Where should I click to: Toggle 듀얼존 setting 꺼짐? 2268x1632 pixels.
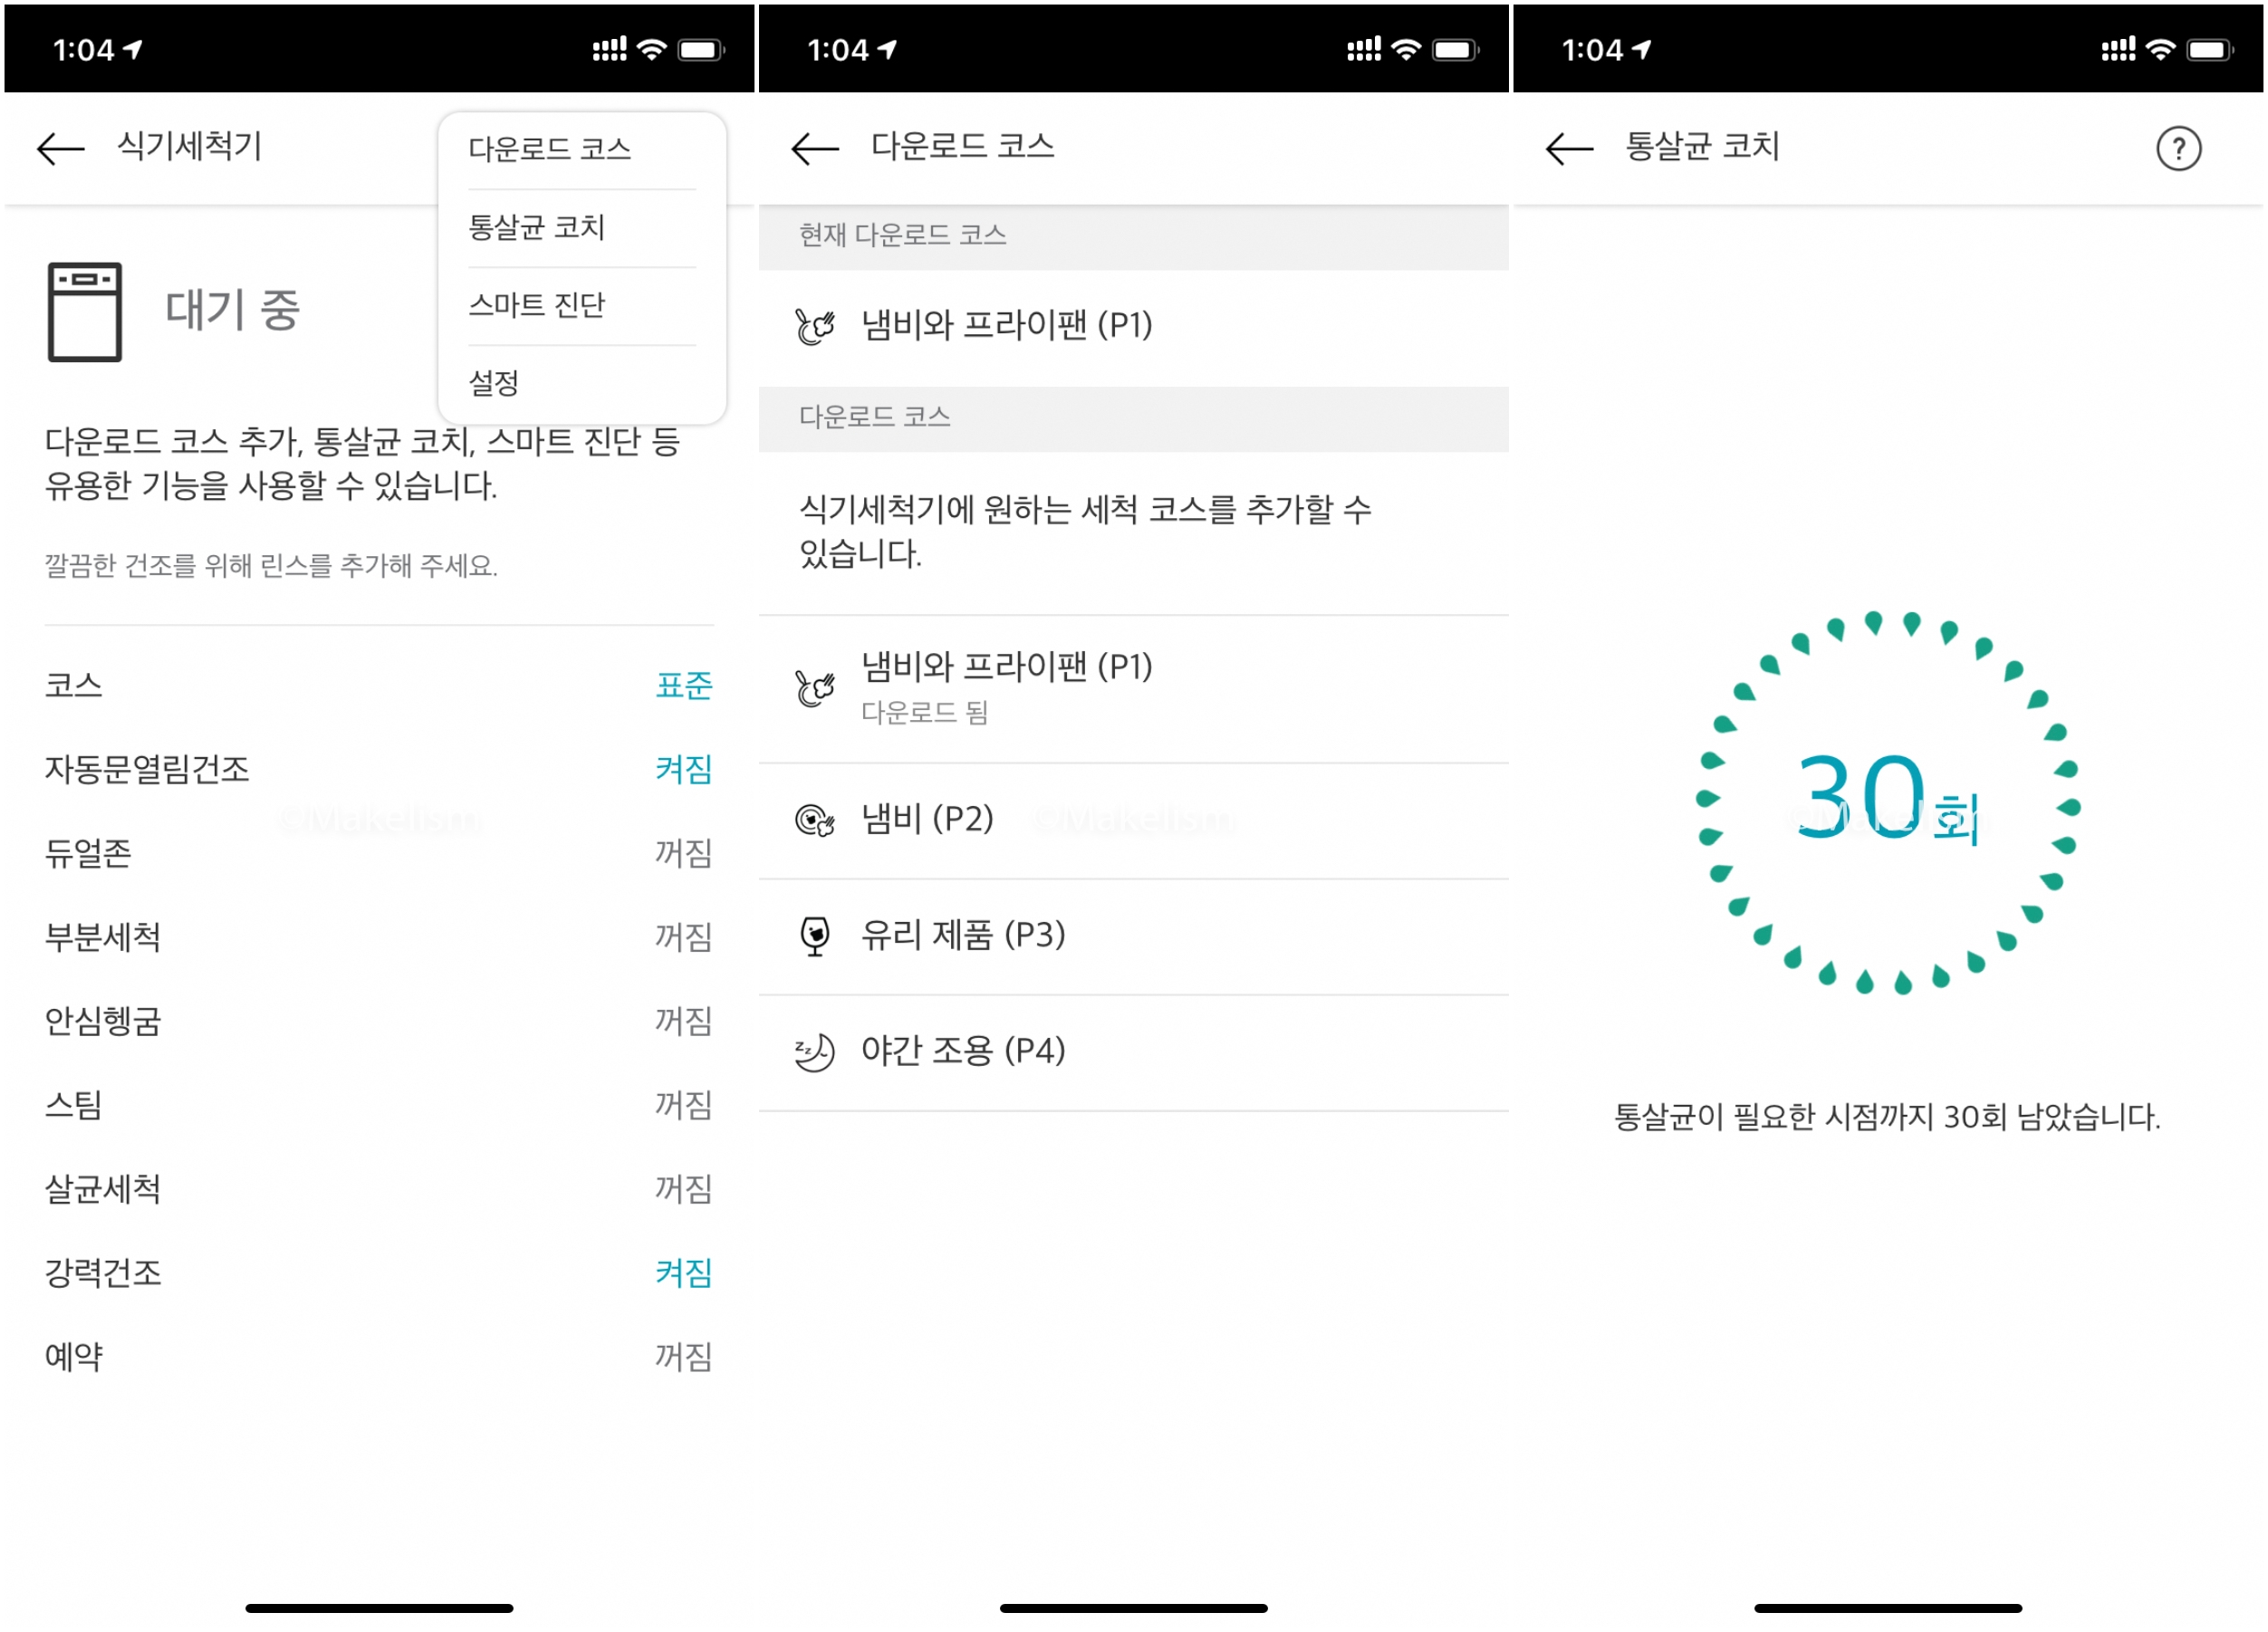point(683,853)
